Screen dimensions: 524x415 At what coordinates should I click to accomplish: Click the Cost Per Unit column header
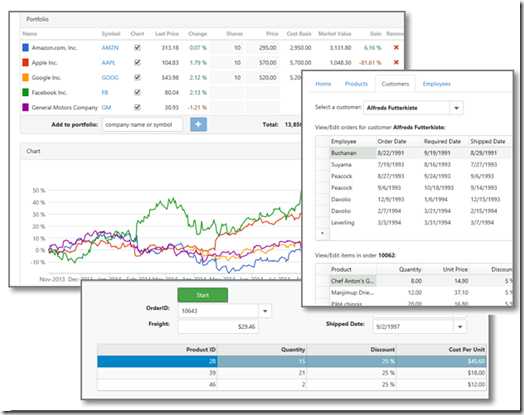click(x=441, y=350)
